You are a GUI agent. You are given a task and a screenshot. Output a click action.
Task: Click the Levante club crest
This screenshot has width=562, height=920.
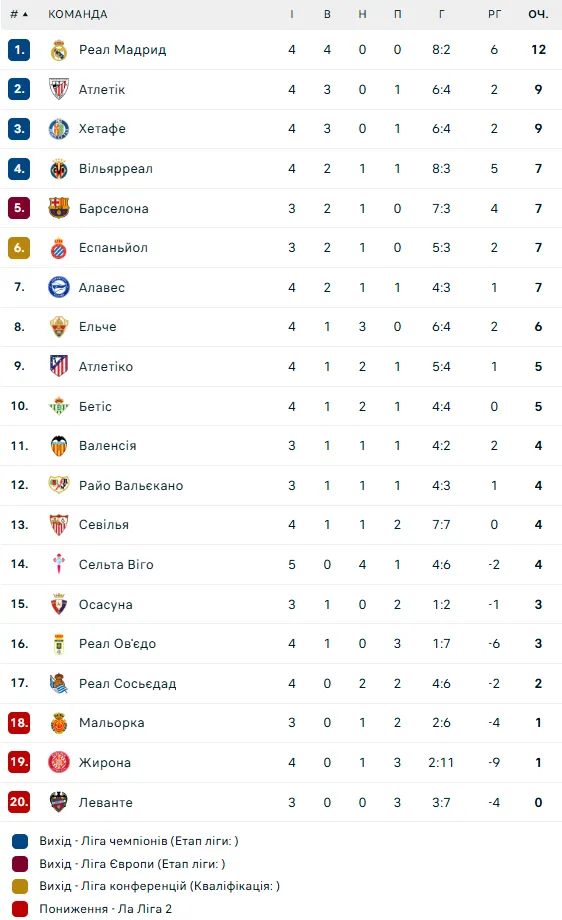(59, 801)
